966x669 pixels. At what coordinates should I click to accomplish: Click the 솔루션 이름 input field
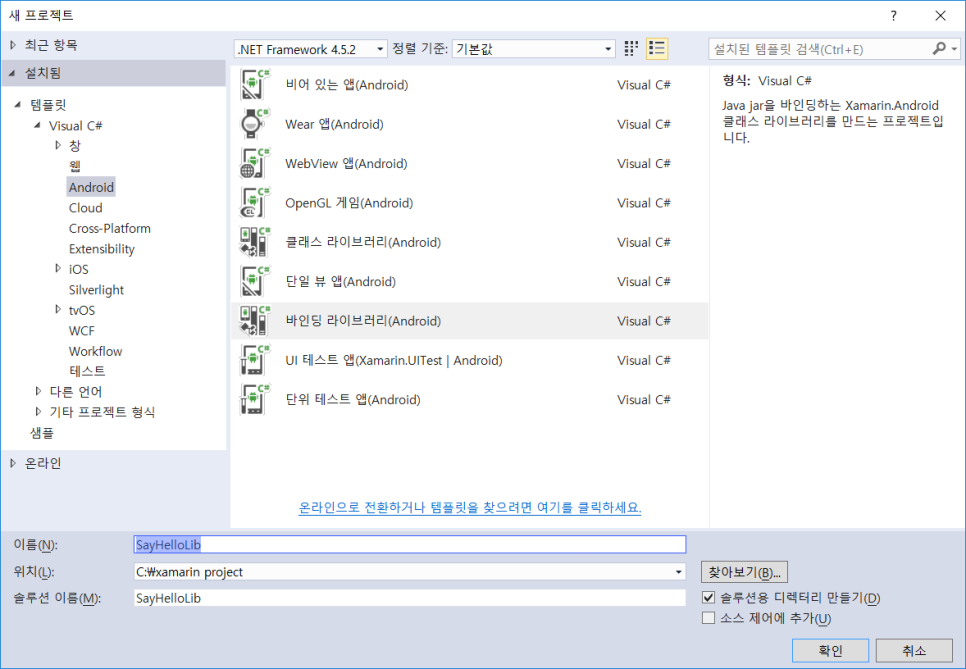coord(410,598)
